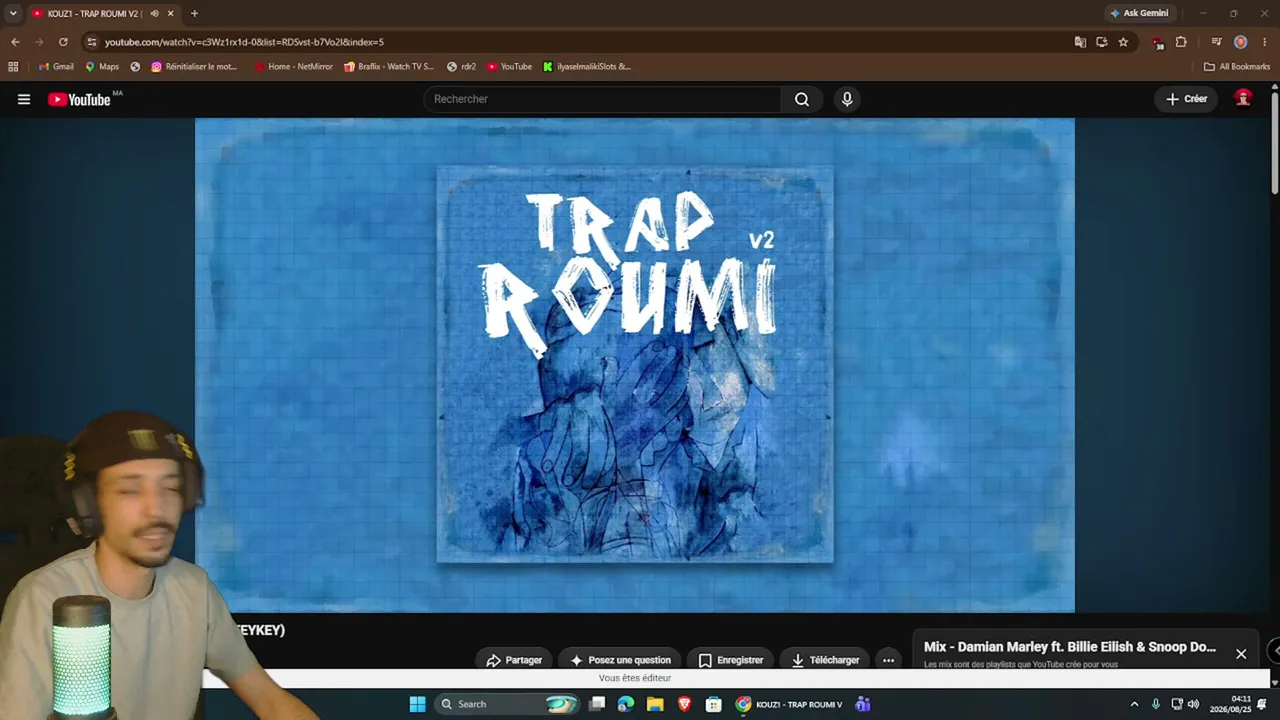Viewport: 1280px width, 720px height.
Task: Open Mix - Damian Marley playlist title
Action: coord(1069,647)
